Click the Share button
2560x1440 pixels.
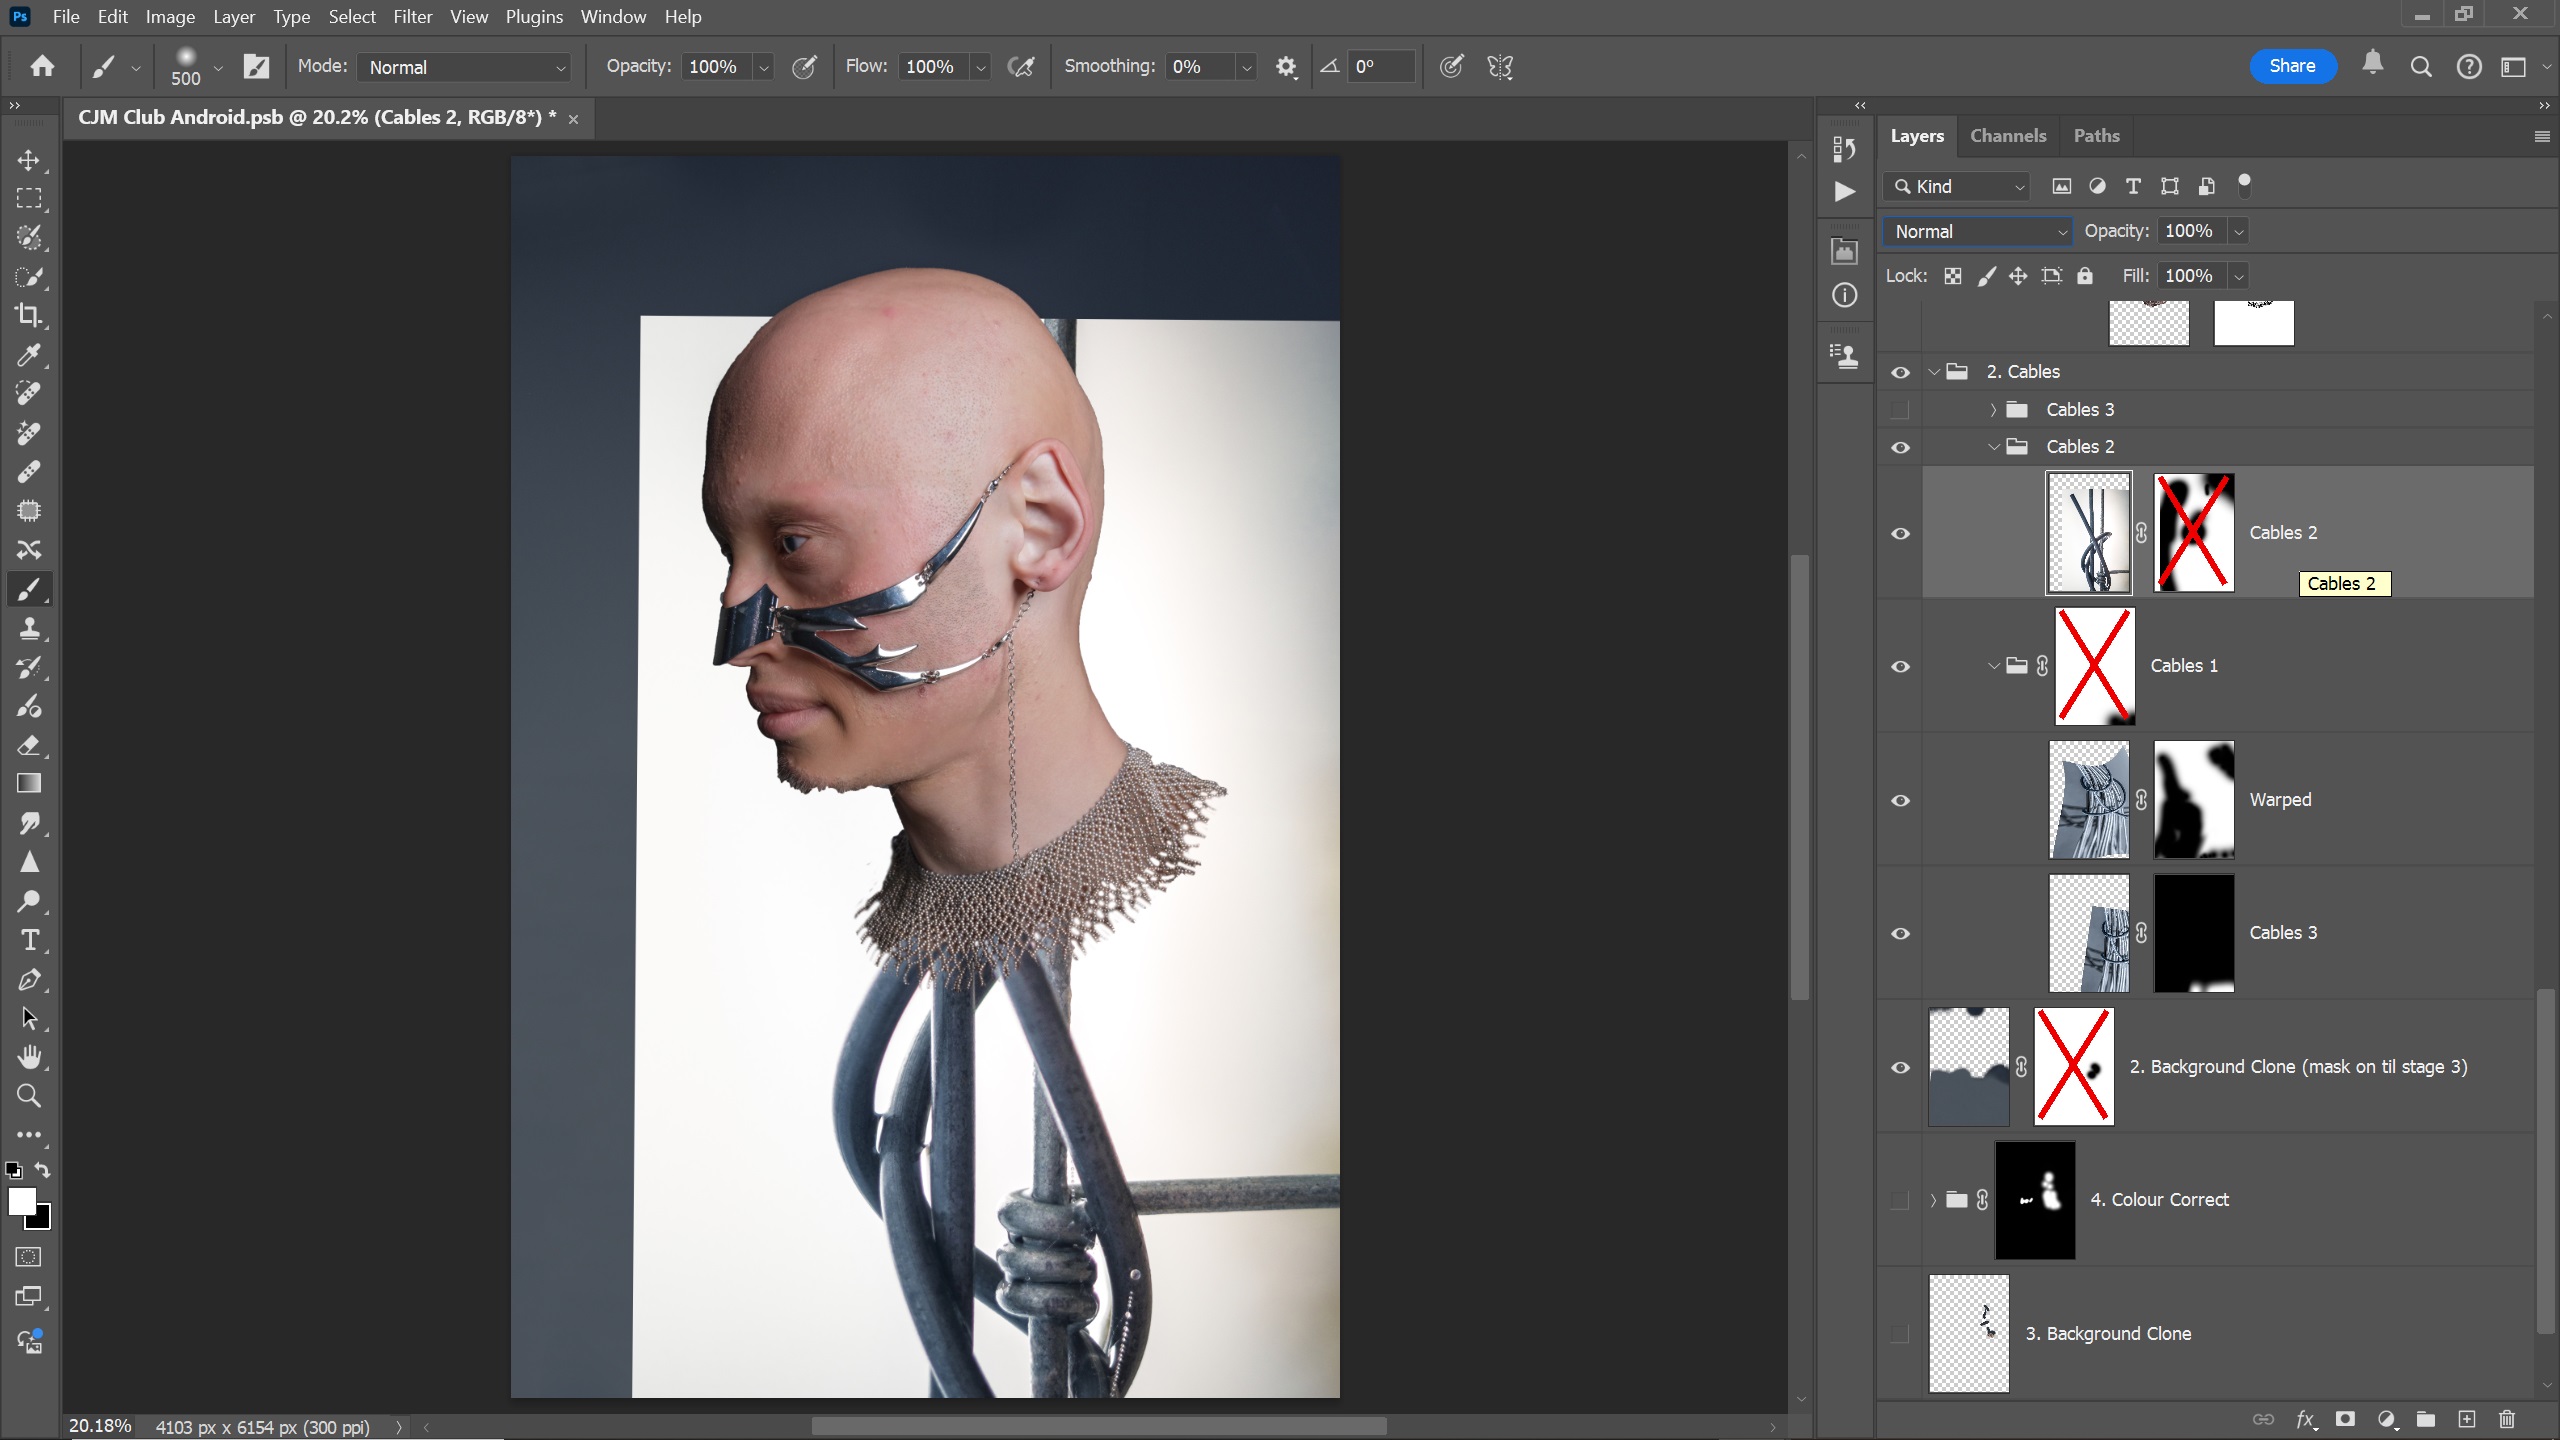tap(2292, 66)
